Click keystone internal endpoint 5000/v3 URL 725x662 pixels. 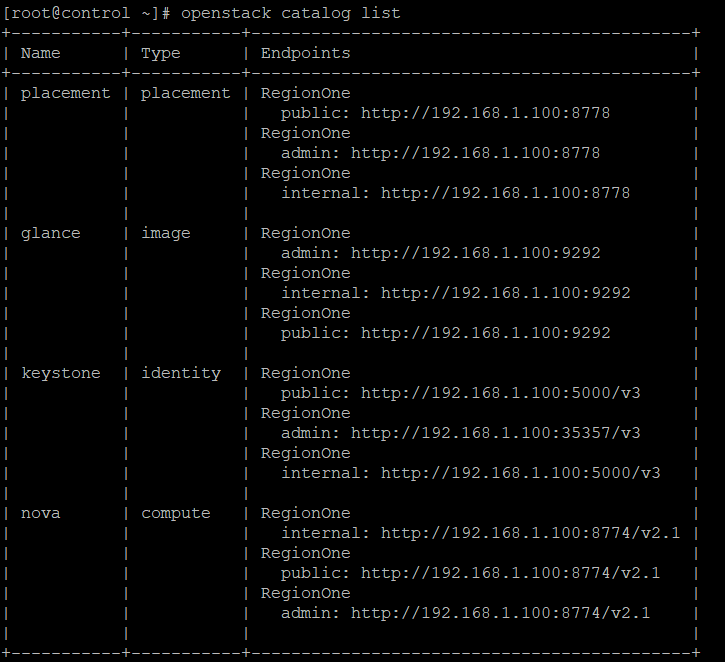coord(521,473)
